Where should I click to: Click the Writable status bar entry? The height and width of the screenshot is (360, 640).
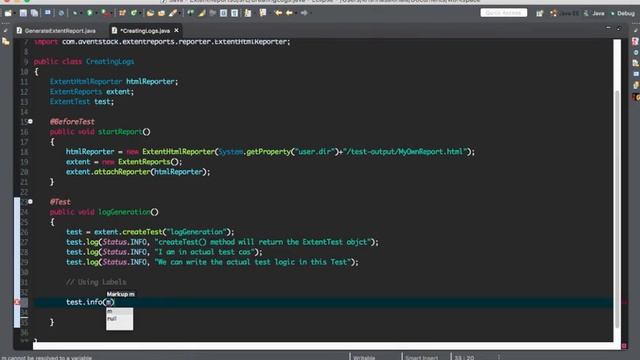click(x=364, y=358)
